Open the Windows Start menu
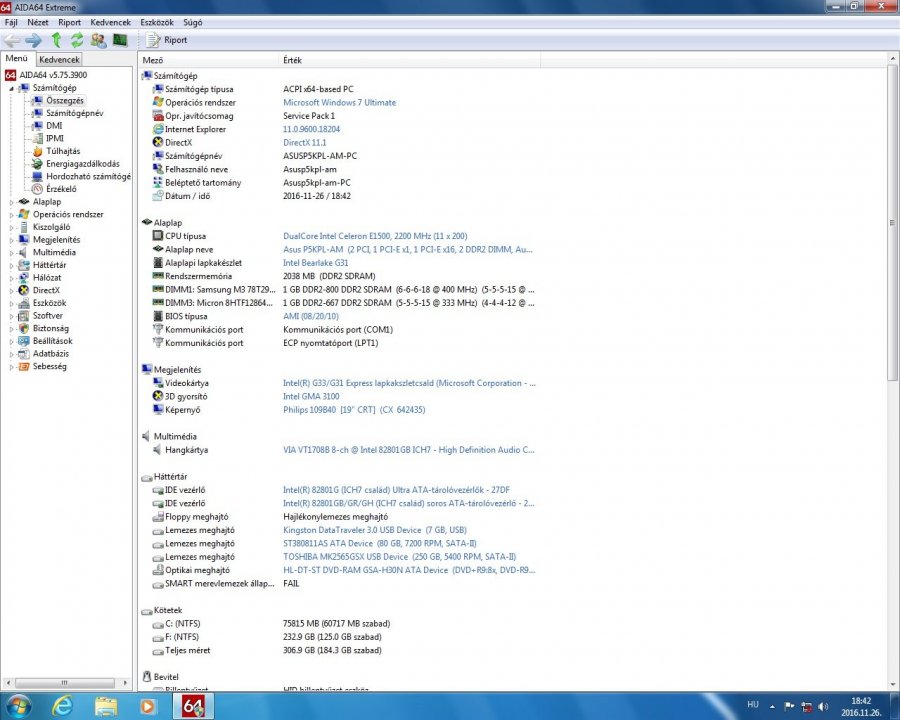Viewport: 900px width, 720px height. click(x=17, y=706)
